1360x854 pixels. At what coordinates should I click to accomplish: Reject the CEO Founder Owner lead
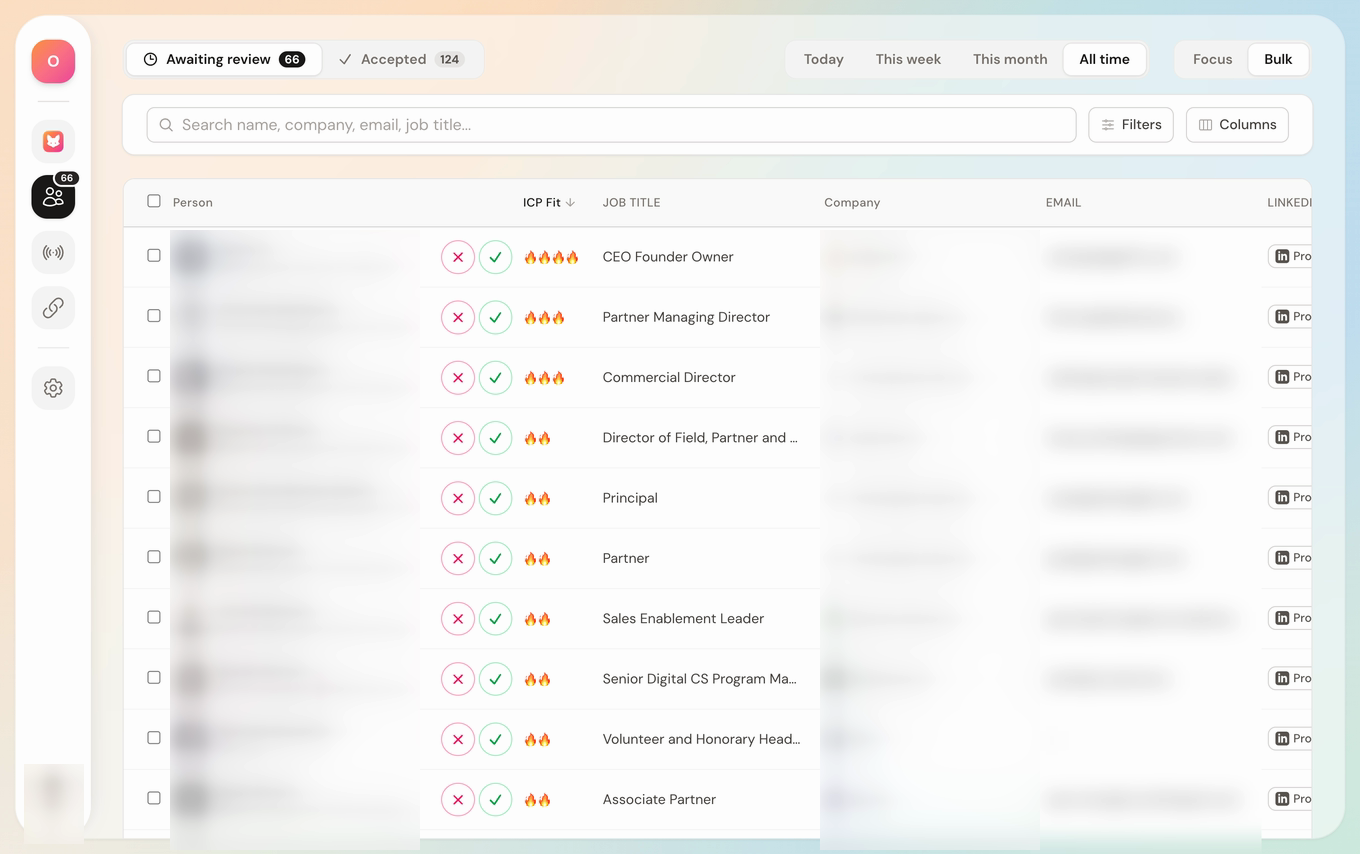click(458, 257)
